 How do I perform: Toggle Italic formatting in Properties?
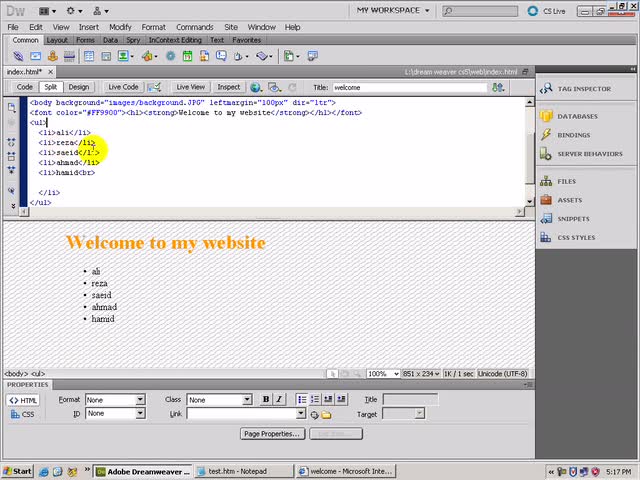tap(279, 399)
